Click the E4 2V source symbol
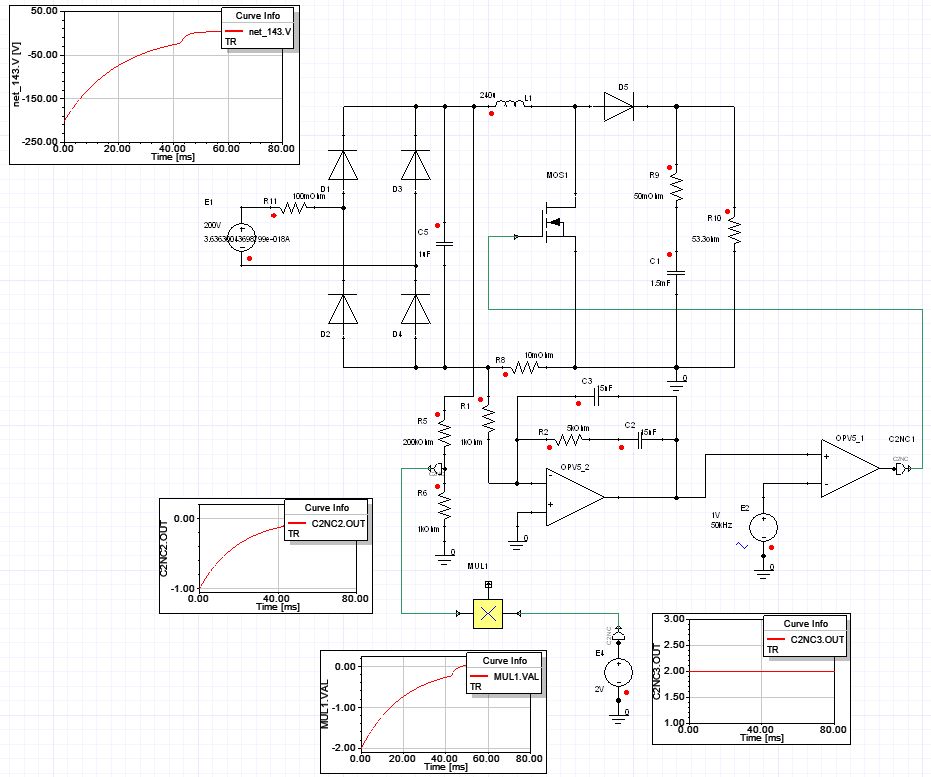931x777 pixels. 619,673
